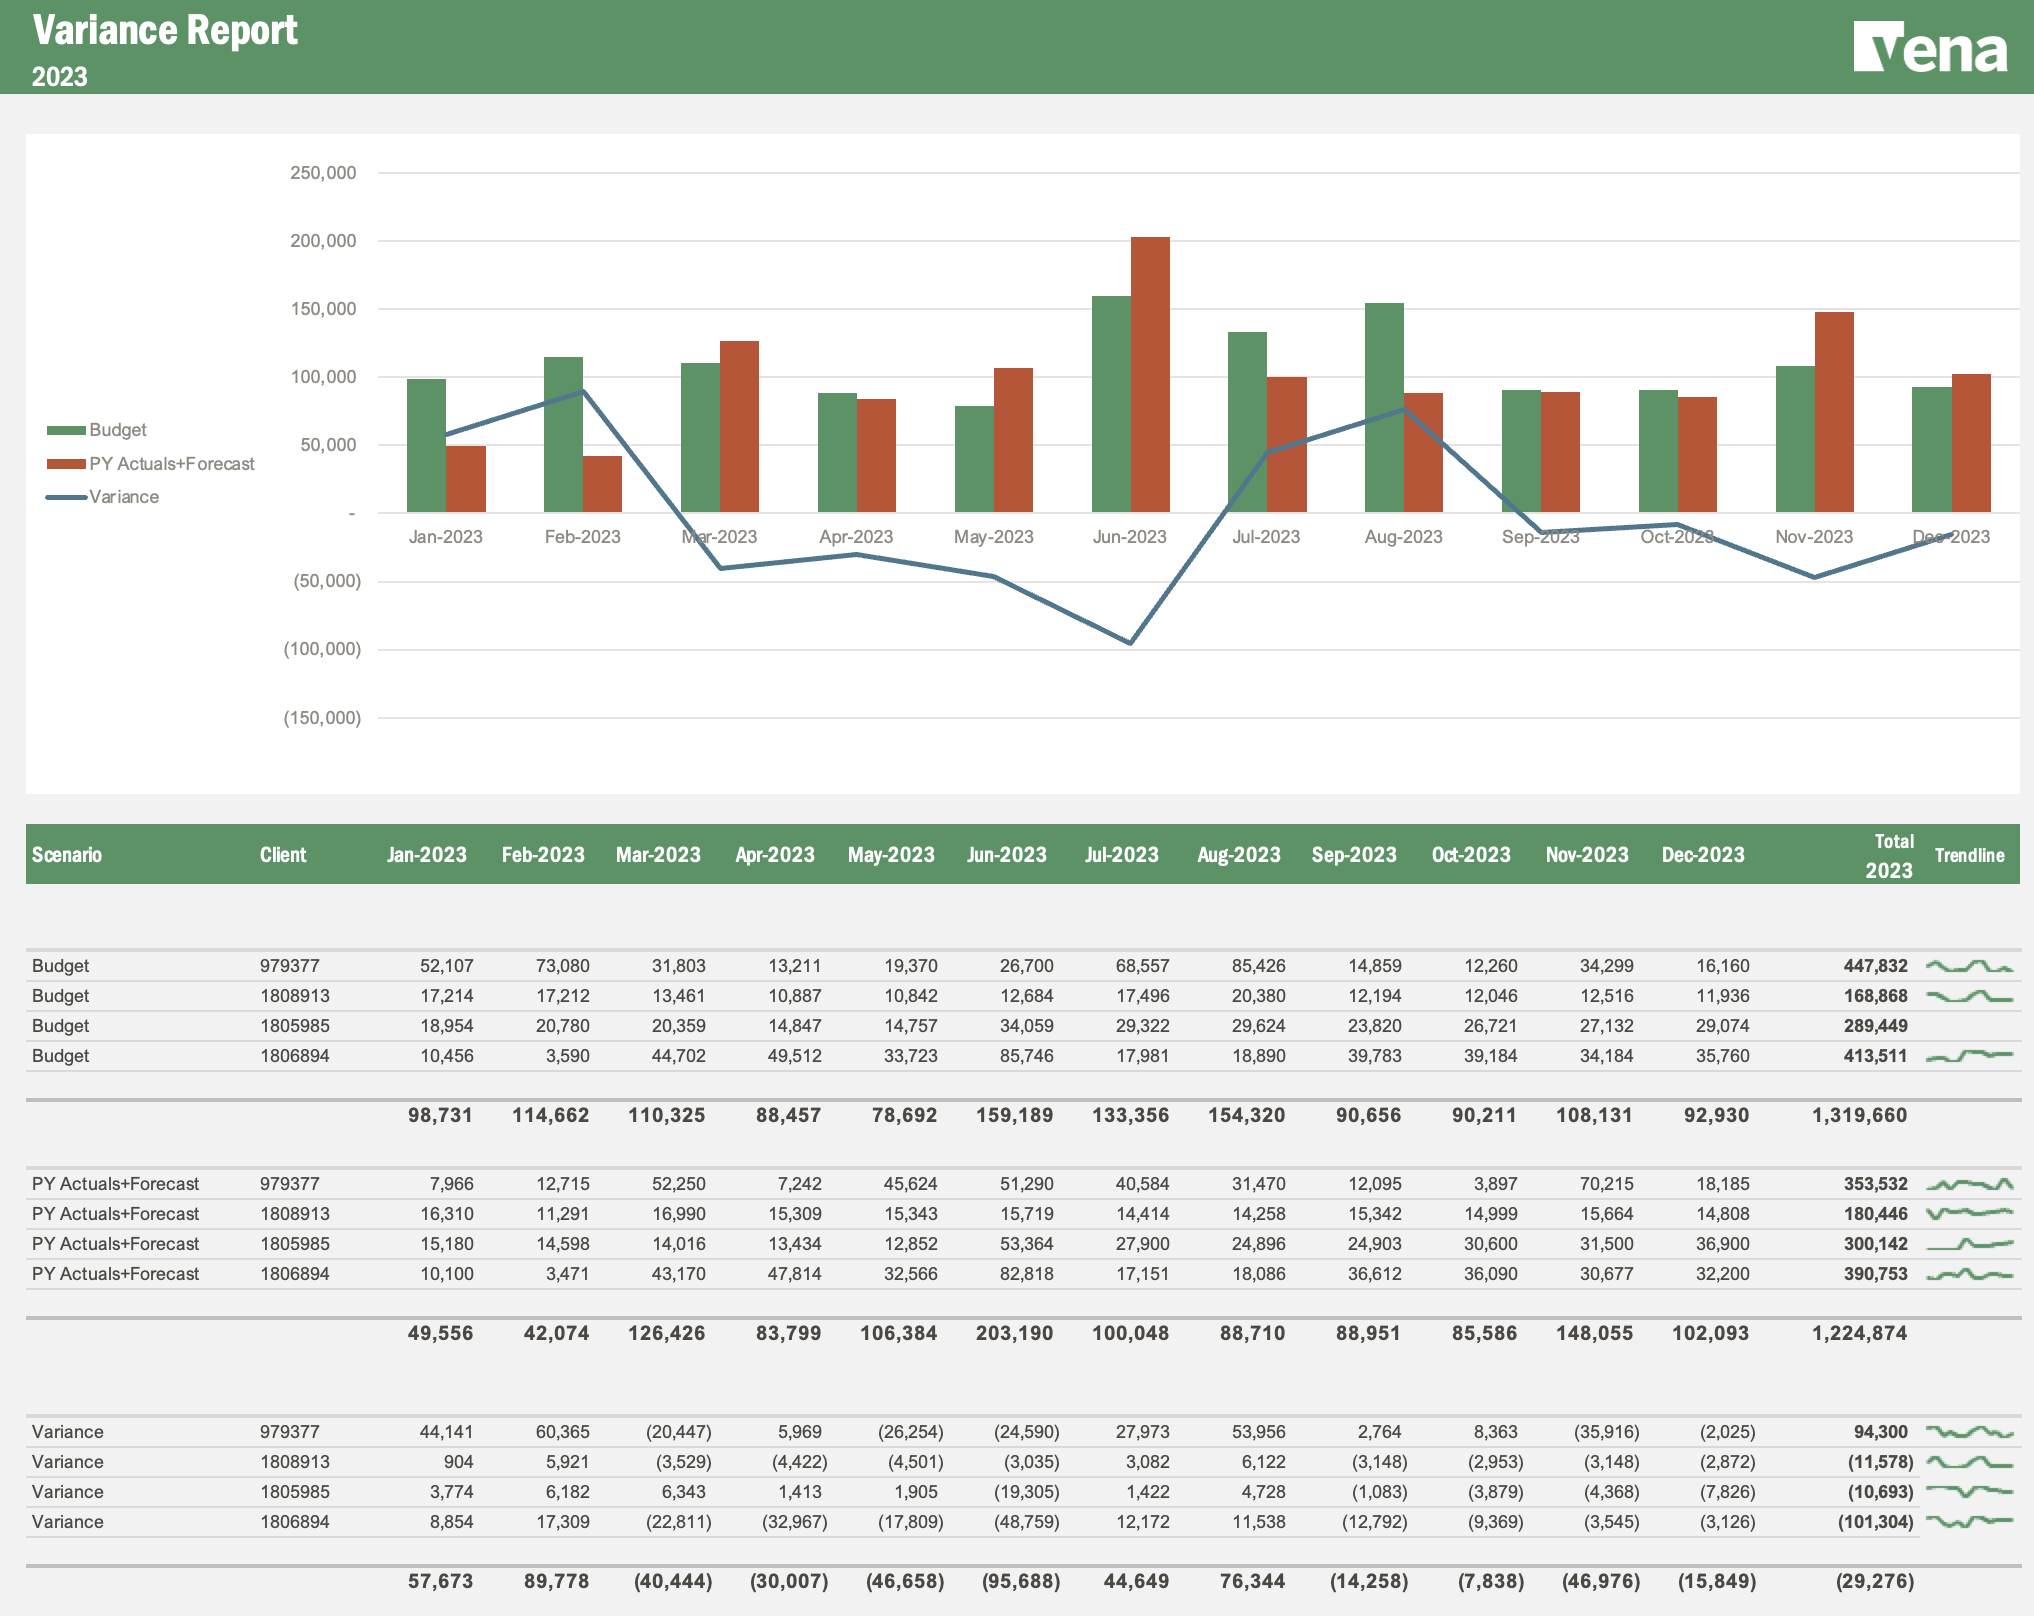
Task: Expand the Trendline column header
Action: (1970, 855)
